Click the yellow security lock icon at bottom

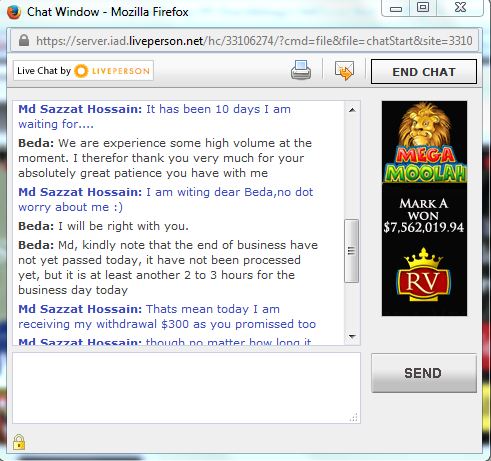(x=19, y=442)
